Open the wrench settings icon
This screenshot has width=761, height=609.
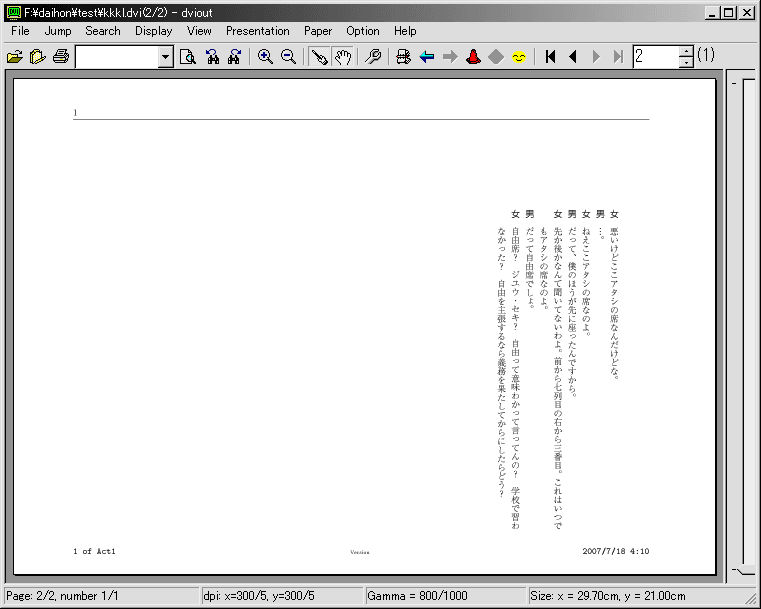373,57
